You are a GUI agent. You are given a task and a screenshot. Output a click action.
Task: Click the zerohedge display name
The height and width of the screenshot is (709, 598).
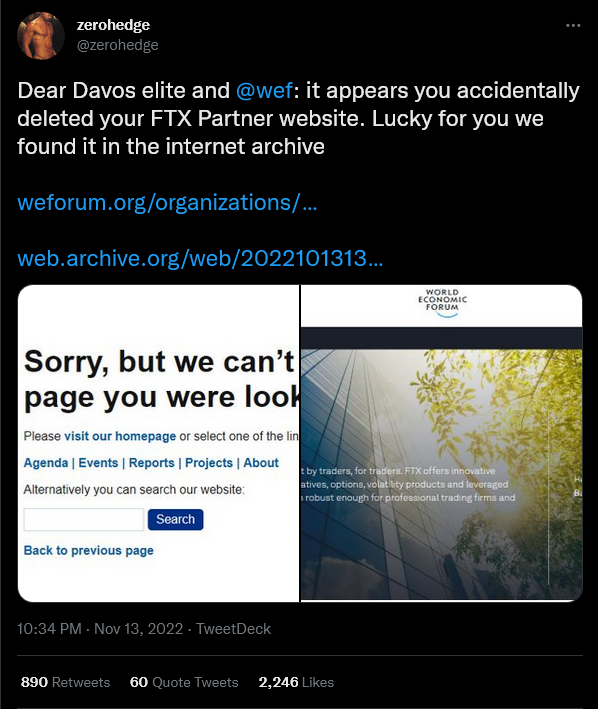(113, 25)
